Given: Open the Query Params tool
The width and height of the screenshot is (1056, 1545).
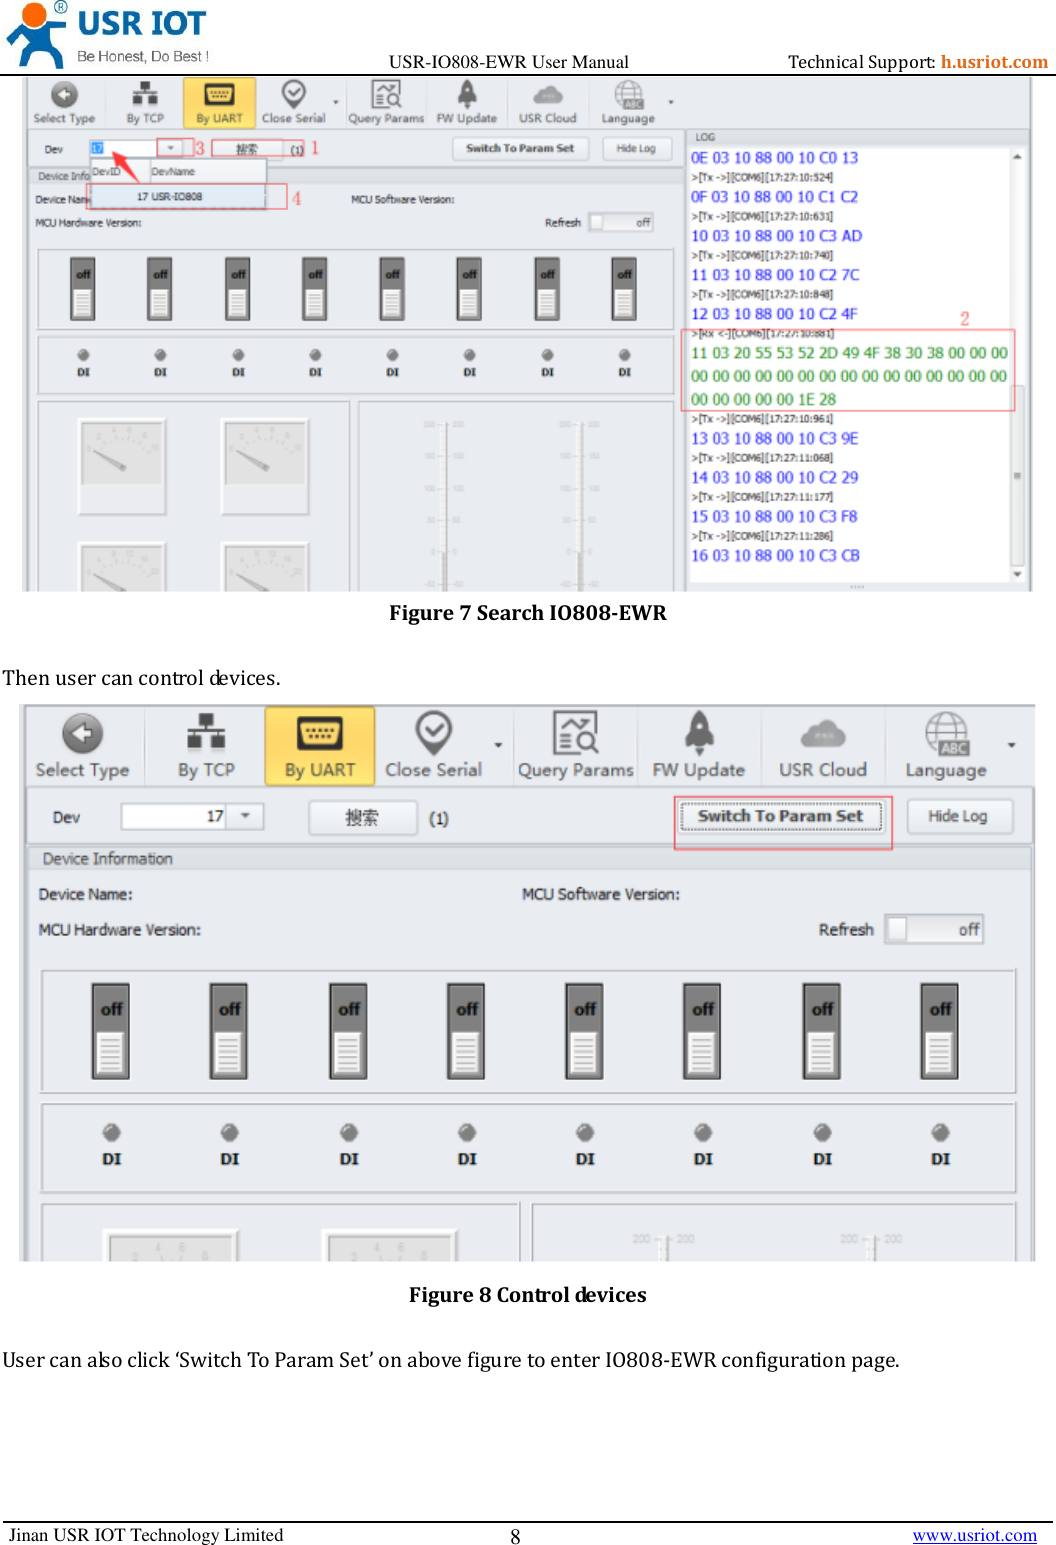Looking at the screenshot, I should click(574, 744).
